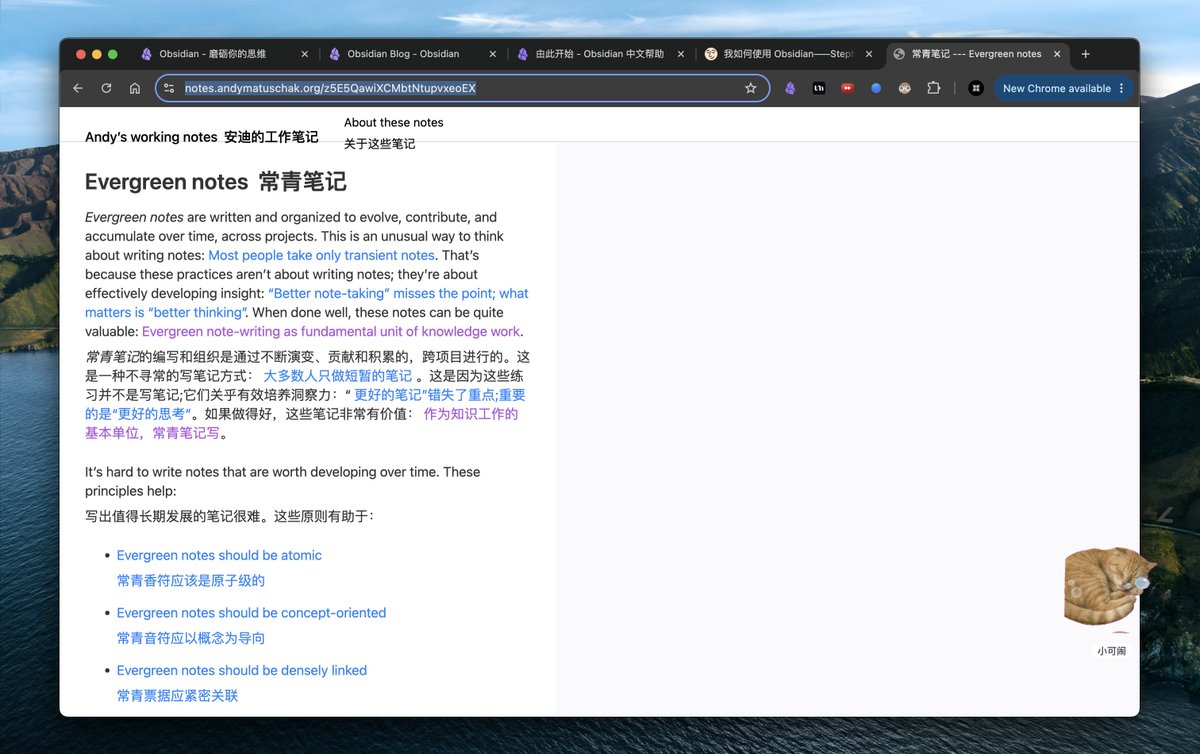Image resolution: width=1200 pixels, height=754 pixels.
Task: Open the About these notes link
Action: (394, 122)
